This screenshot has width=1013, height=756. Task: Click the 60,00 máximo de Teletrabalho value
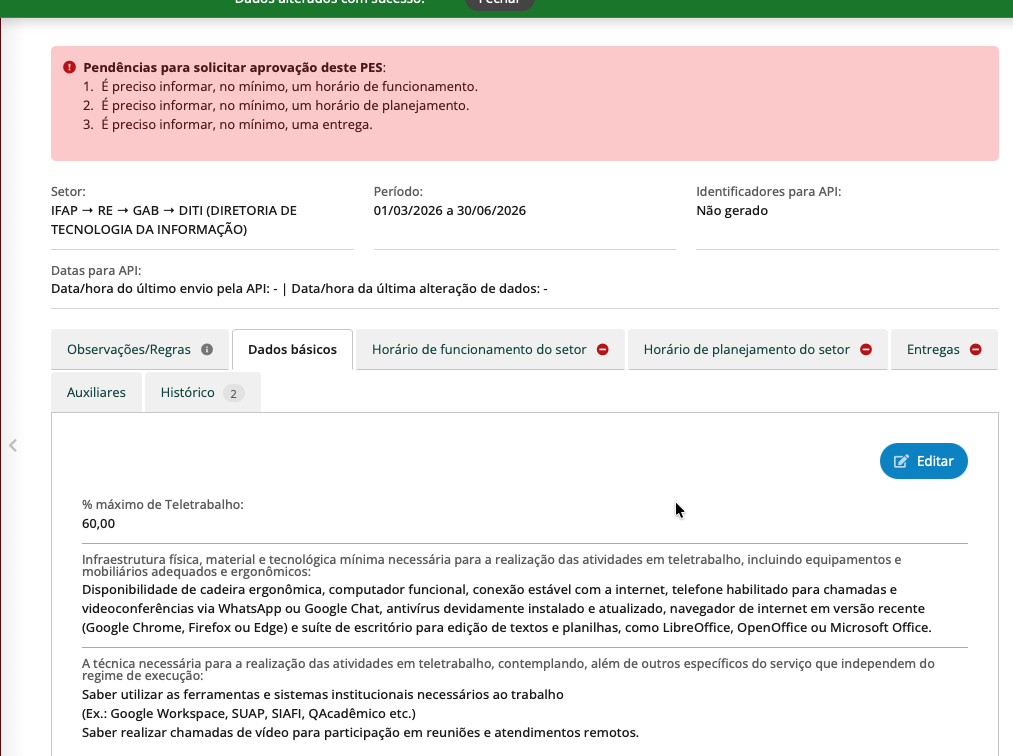[98, 523]
